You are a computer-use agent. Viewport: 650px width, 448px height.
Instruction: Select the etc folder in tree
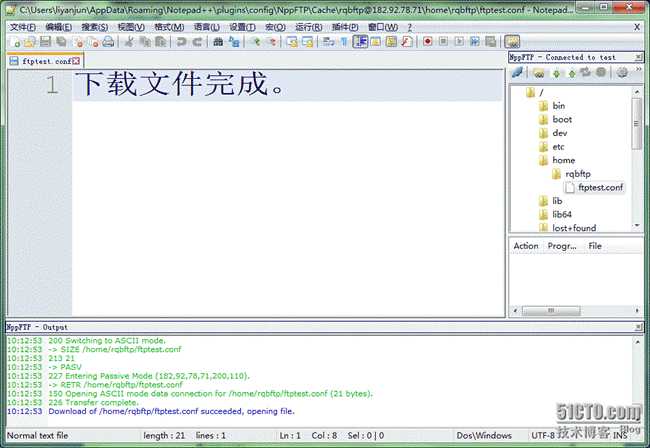coord(552,146)
